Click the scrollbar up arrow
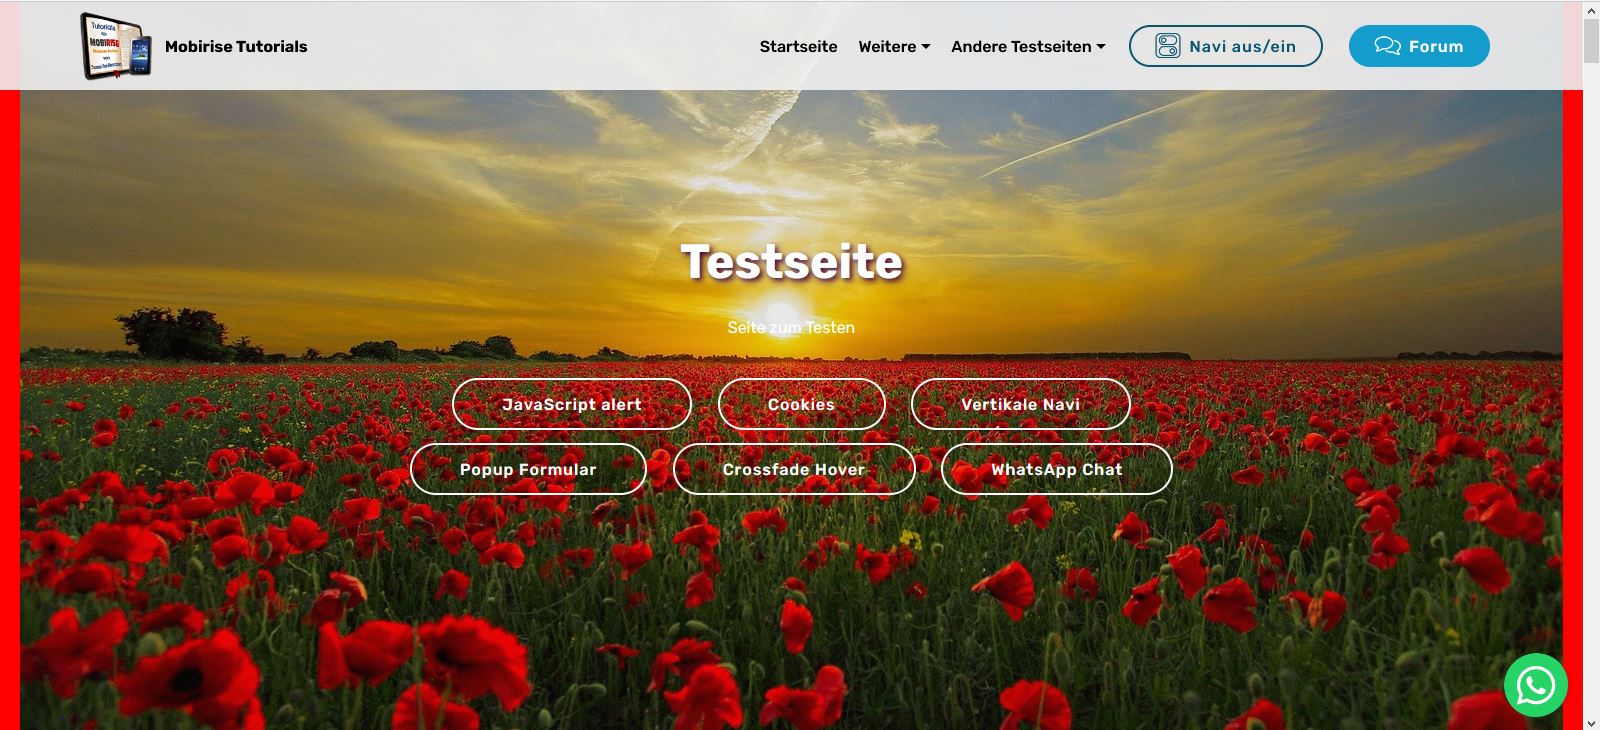This screenshot has width=1600, height=730. point(1591,10)
